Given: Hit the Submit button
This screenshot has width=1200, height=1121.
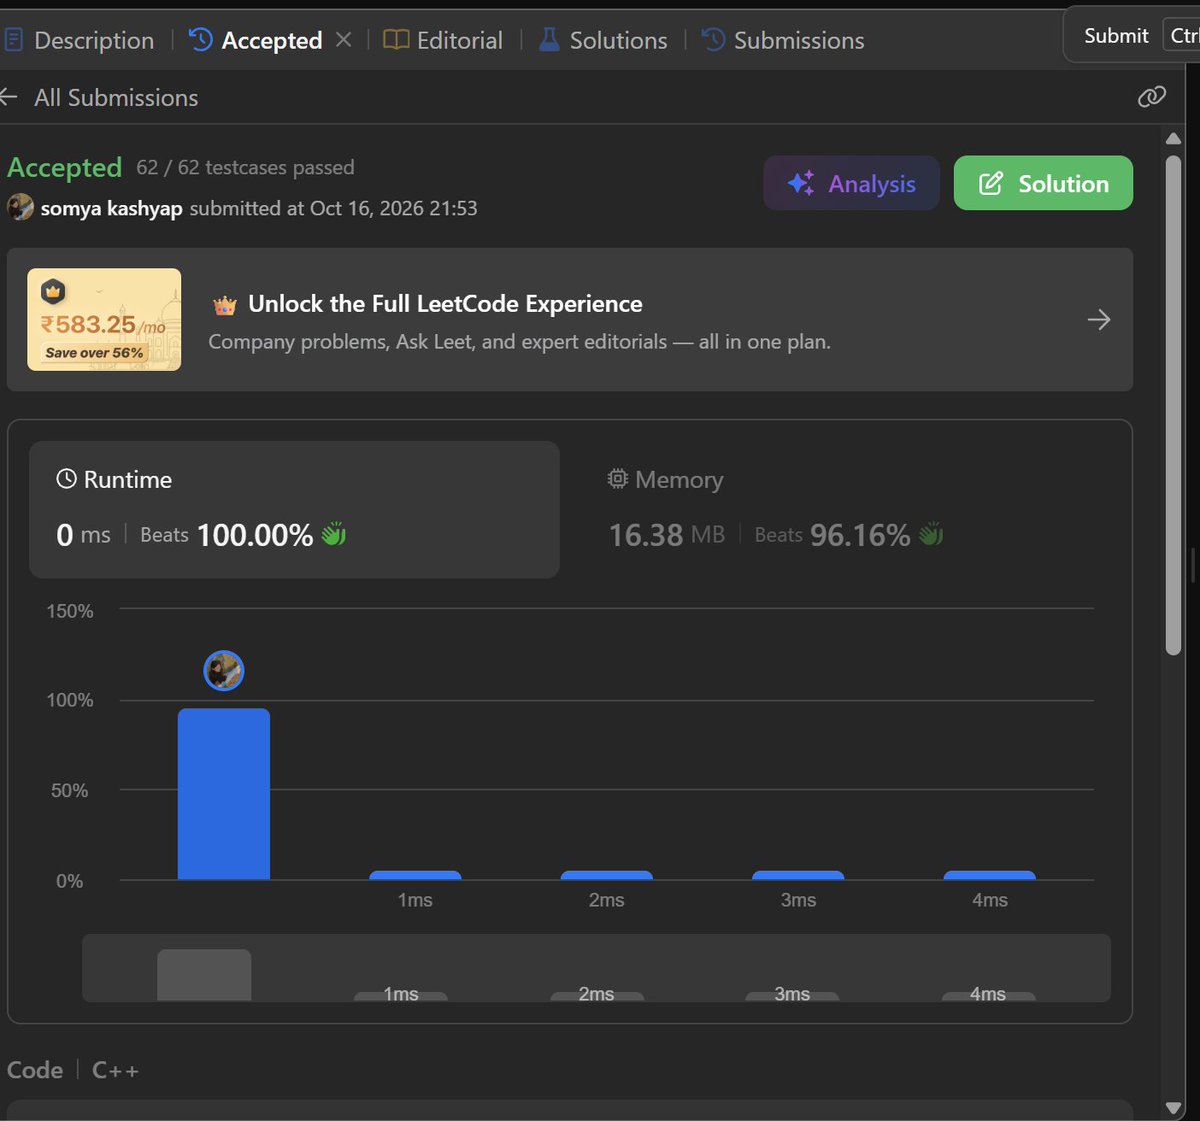Looking at the screenshot, I should (x=1116, y=36).
